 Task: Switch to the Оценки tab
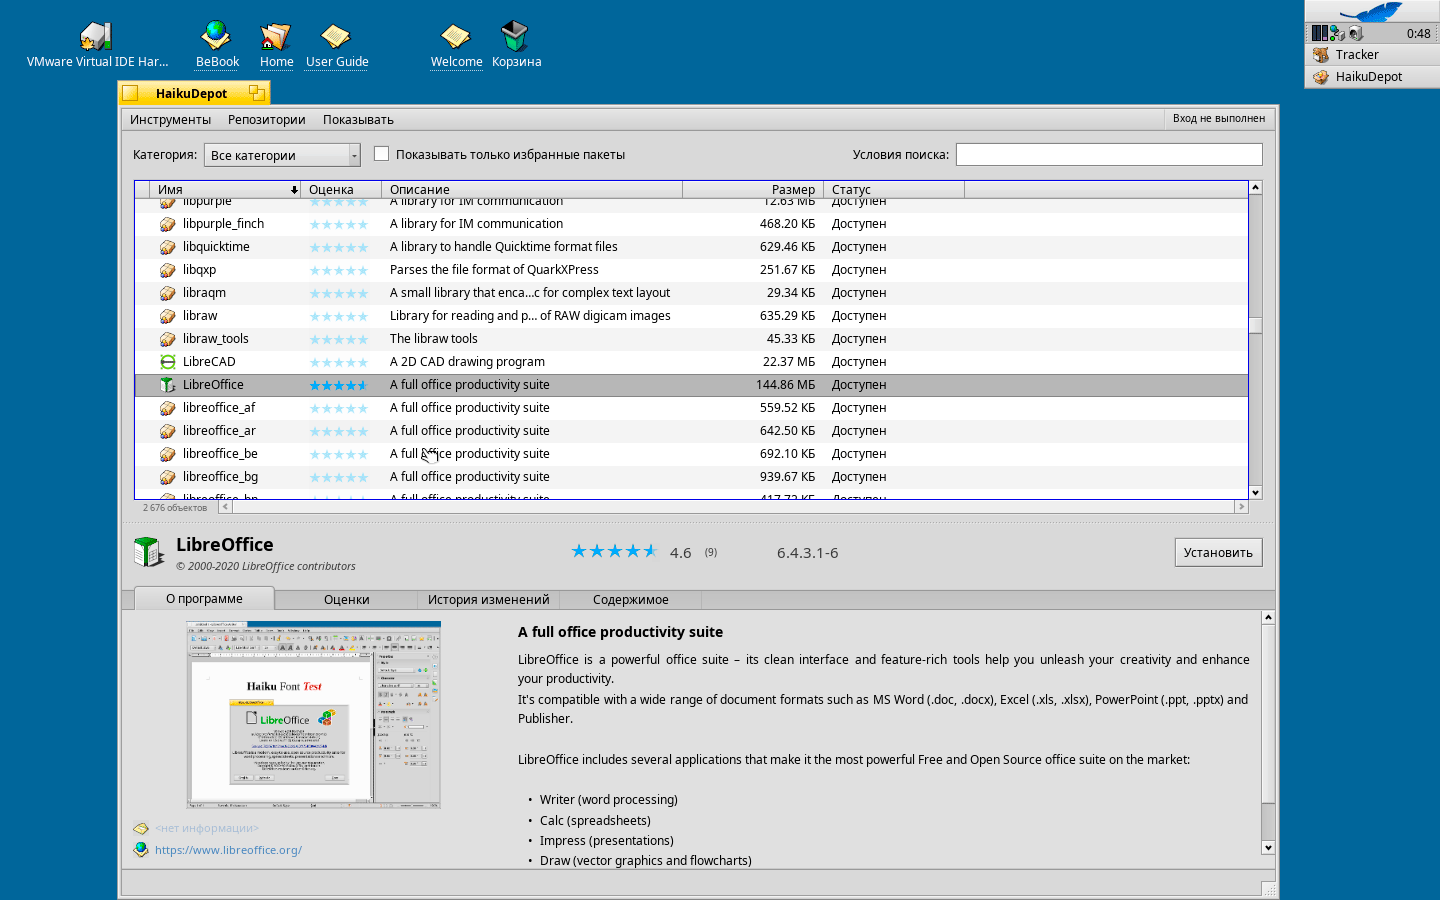pyautogui.click(x=346, y=600)
